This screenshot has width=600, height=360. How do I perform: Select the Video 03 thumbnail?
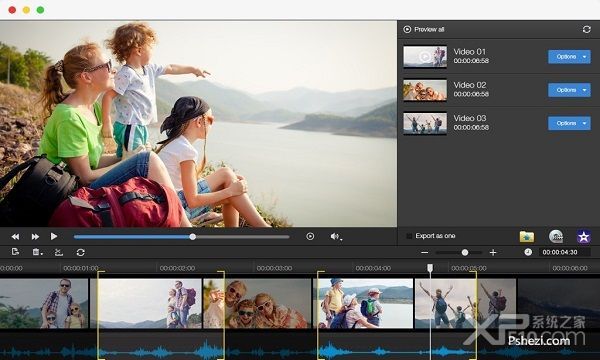point(425,123)
